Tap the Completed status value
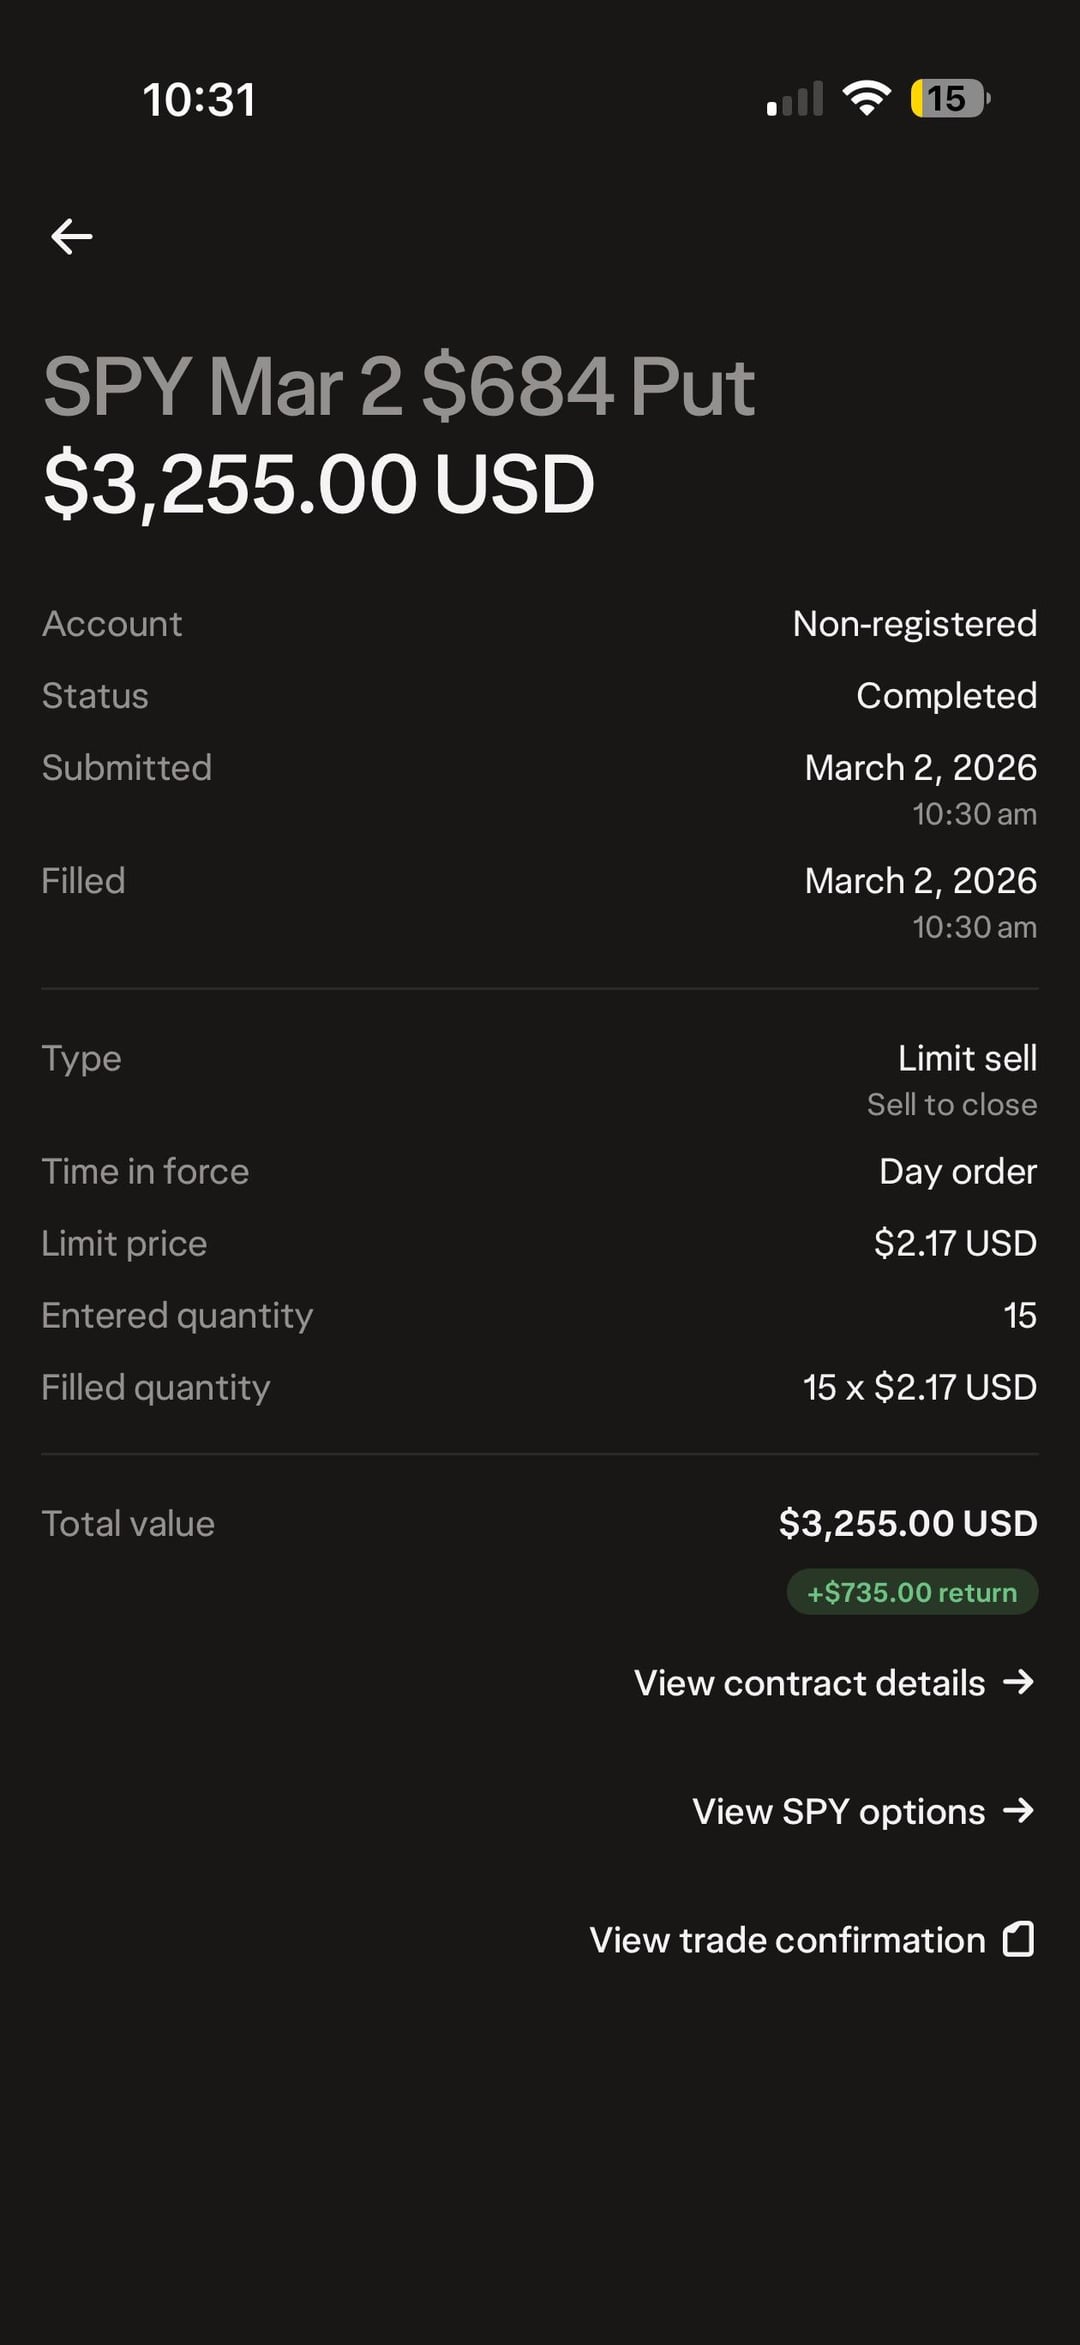Viewport: 1080px width, 2345px height. pos(946,696)
